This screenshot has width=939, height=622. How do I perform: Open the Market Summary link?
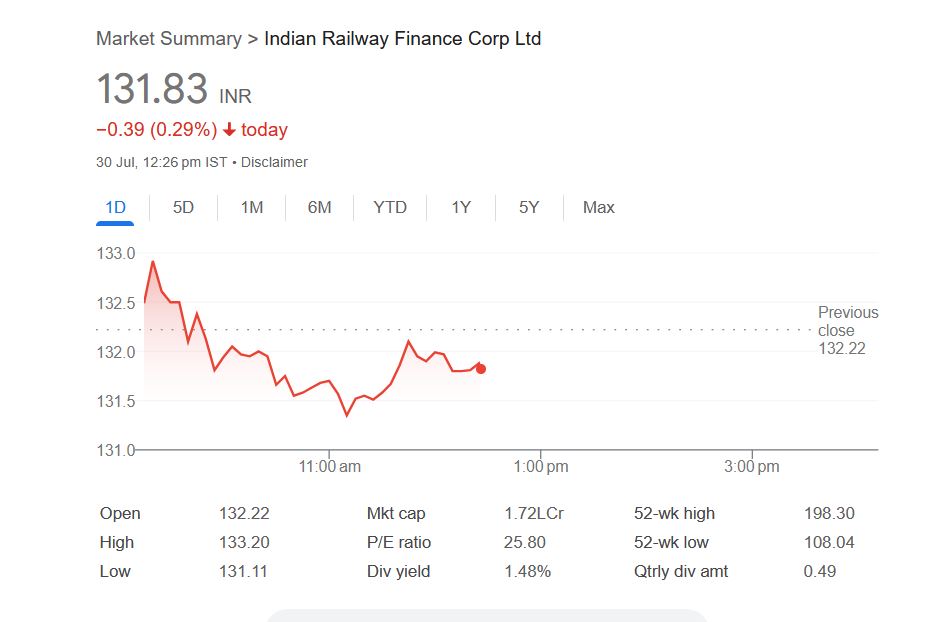[168, 39]
